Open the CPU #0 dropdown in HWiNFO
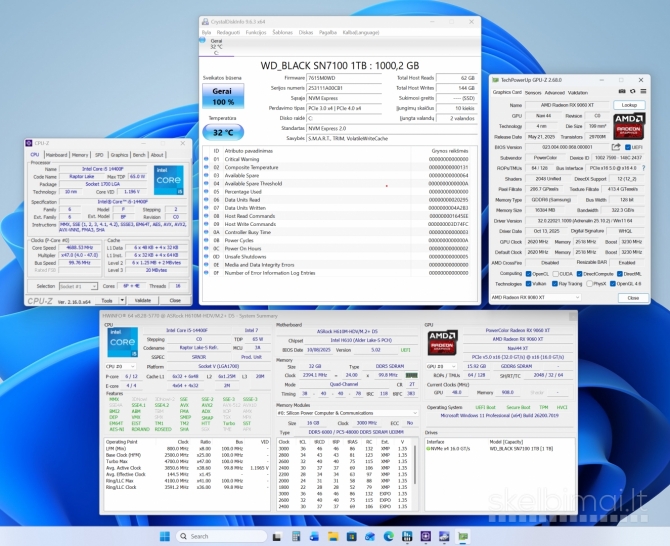Screen dimensions: 670x546 (x=120, y=367)
